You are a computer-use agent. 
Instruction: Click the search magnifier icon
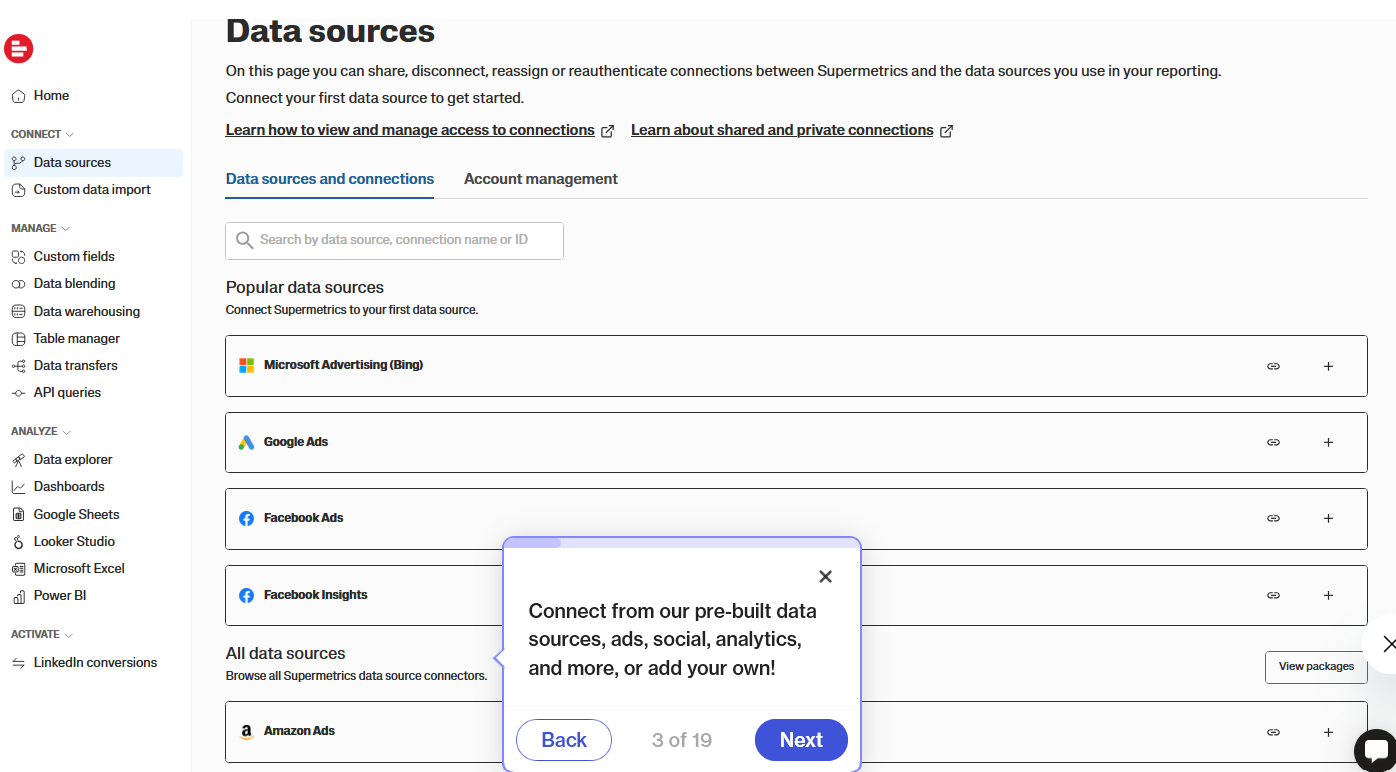pyautogui.click(x=244, y=241)
